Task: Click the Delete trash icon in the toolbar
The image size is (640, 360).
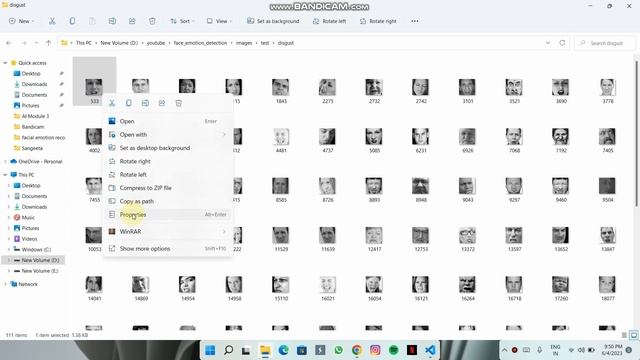Action: [x=152, y=21]
